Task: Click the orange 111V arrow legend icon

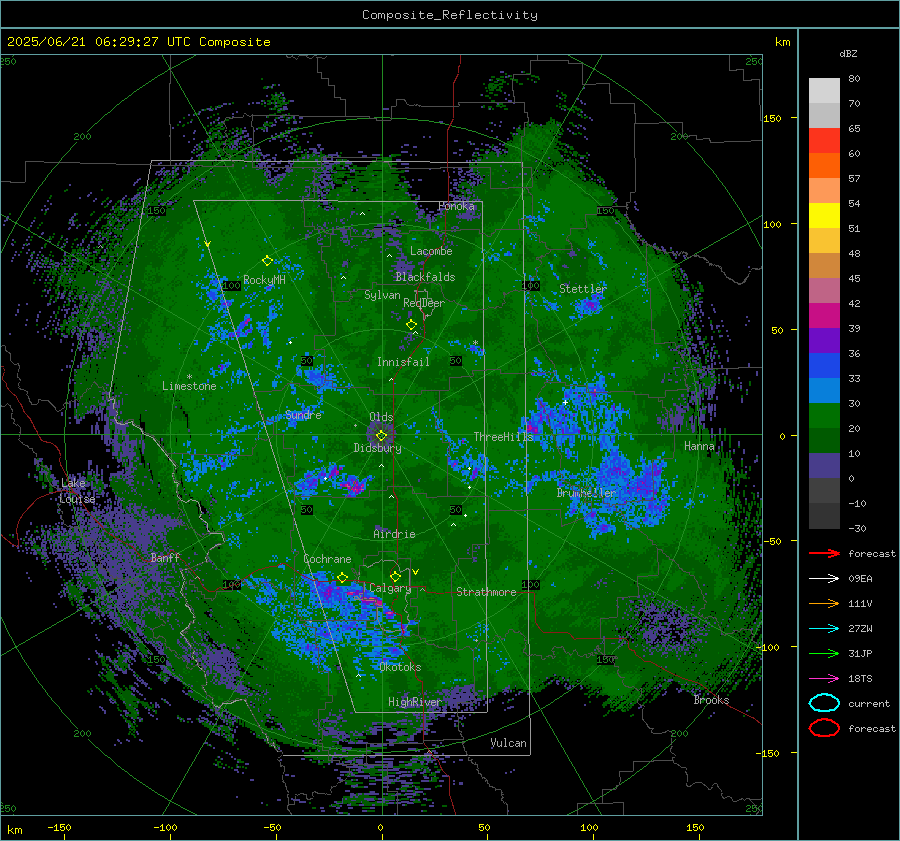Action: click(824, 603)
